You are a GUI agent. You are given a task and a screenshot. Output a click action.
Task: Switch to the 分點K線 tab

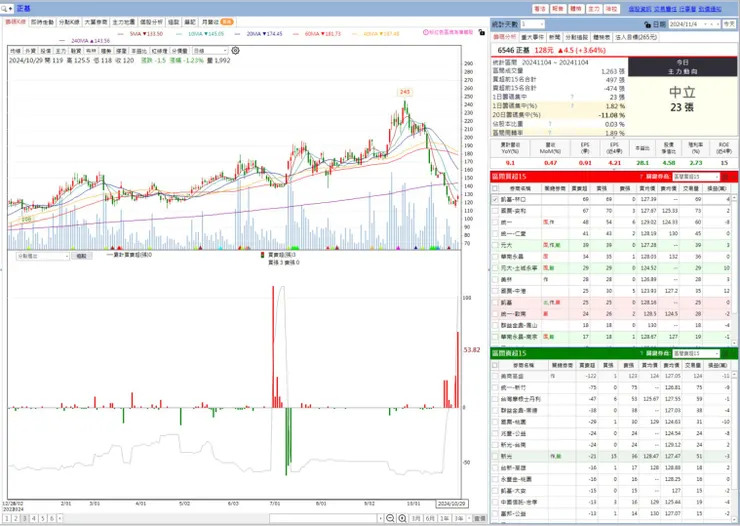(x=69, y=22)
